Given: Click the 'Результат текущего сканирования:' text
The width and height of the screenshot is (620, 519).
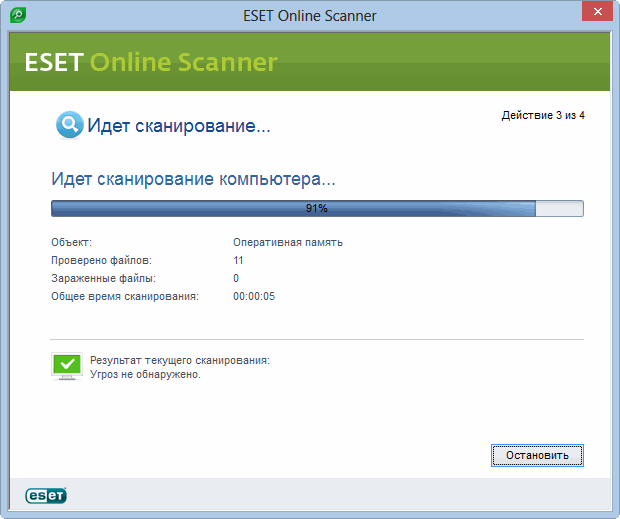Looking at the screenshot, I should click(x=180, y=360).
